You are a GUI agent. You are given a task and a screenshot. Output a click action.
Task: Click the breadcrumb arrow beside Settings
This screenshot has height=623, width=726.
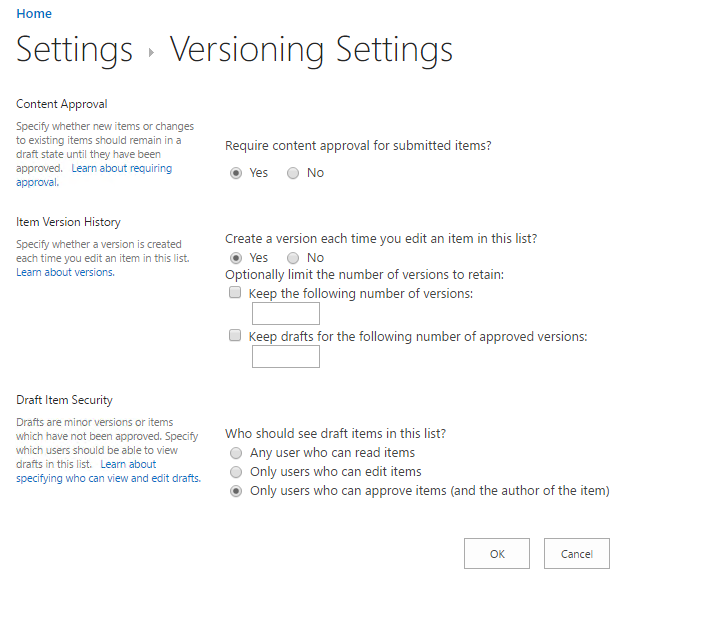151,52
